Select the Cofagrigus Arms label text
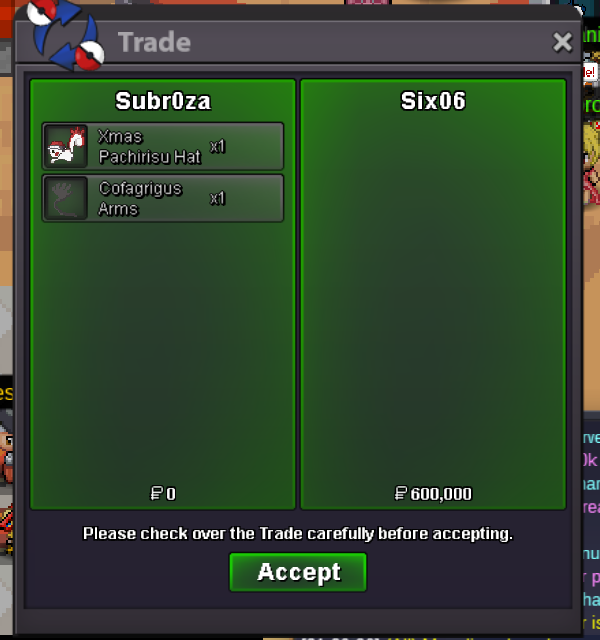This screenshot has width=600, height=640. (140, 198)
